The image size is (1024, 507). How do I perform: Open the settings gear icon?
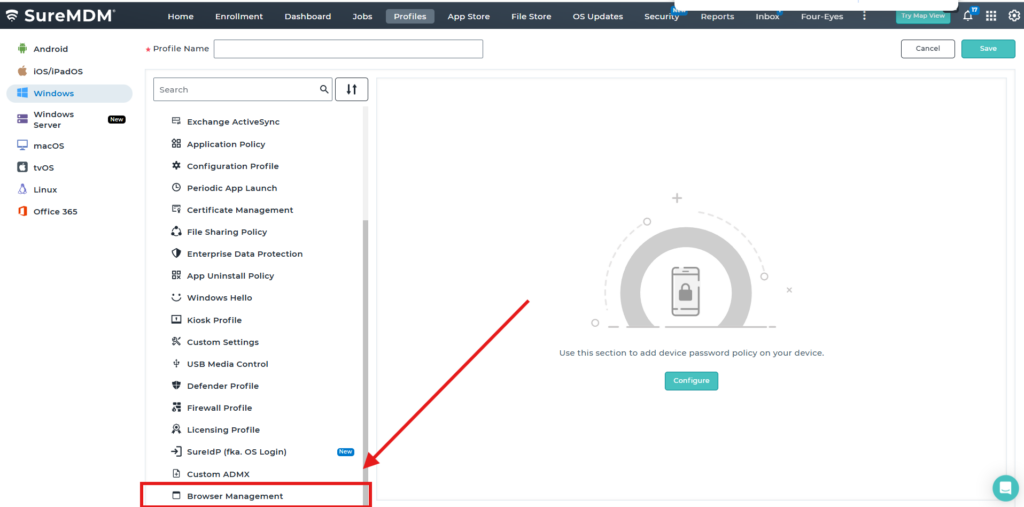click(x=1014, y=16)
